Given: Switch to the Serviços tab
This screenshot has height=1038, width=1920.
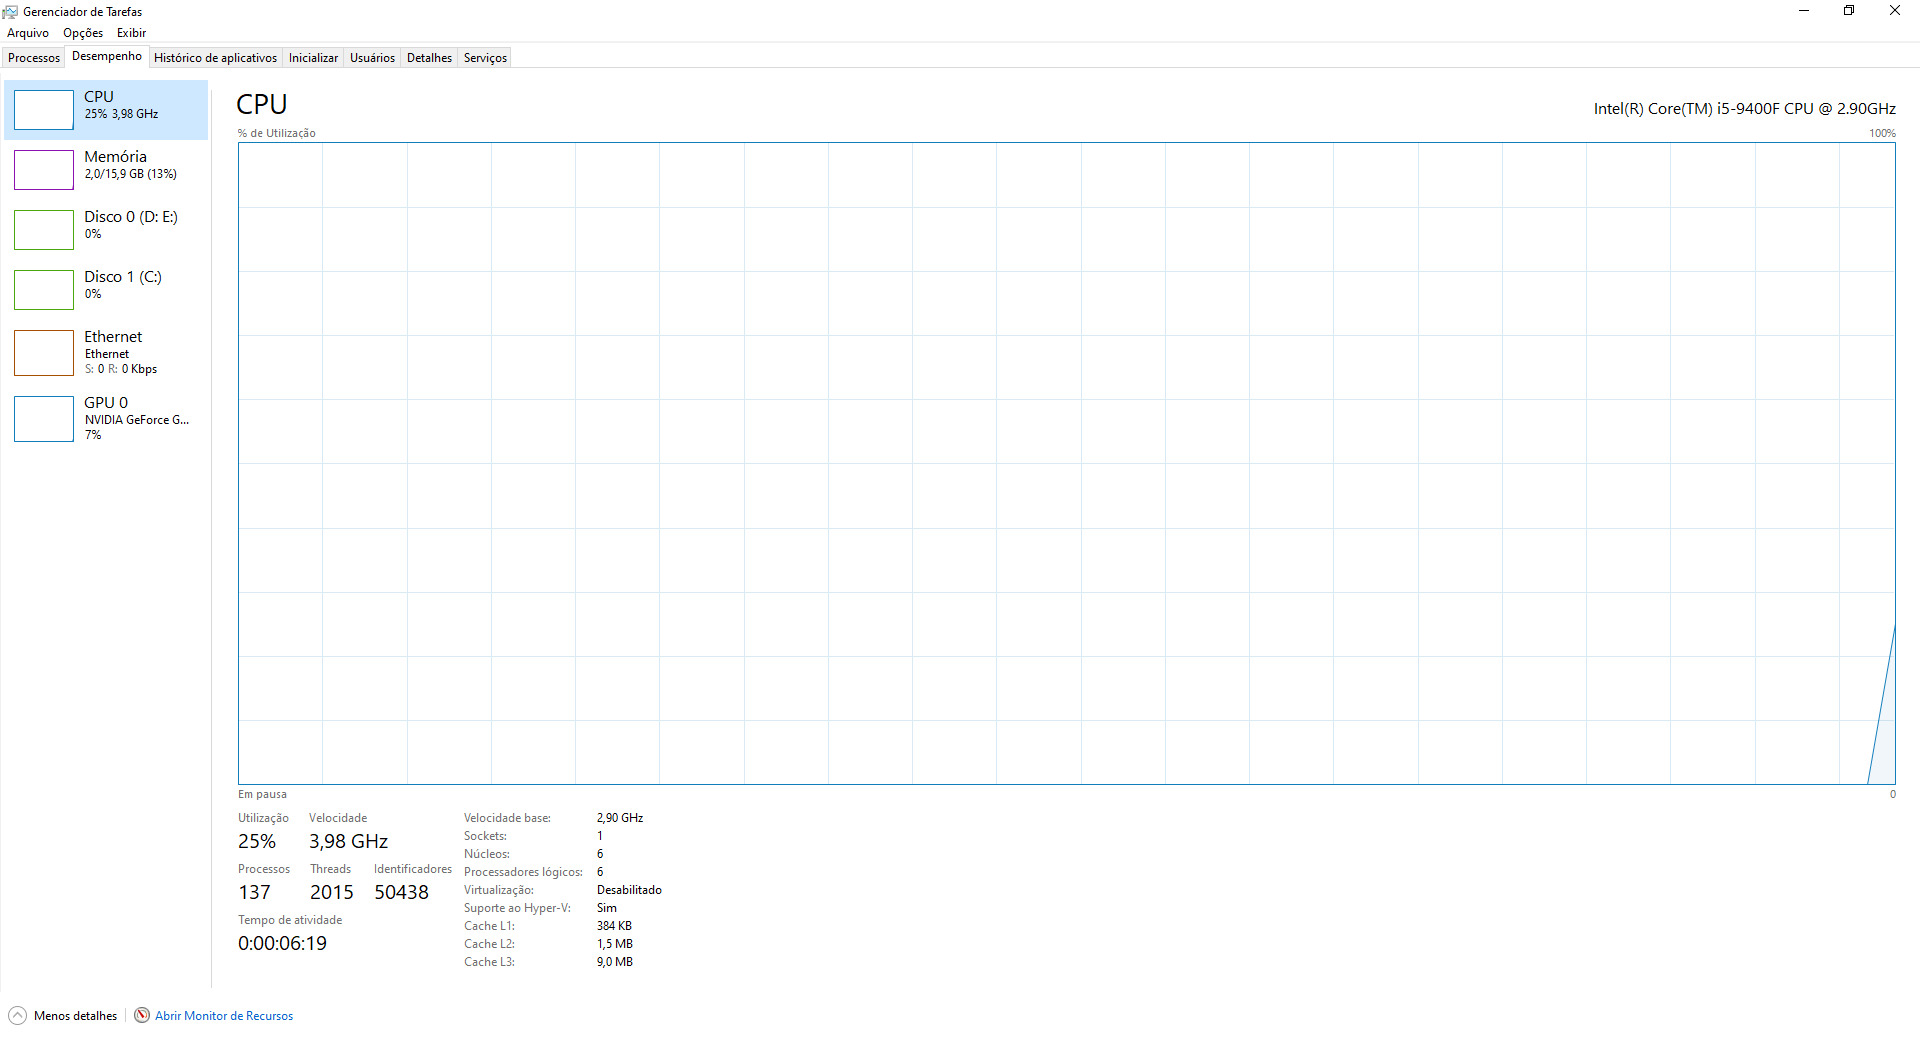Looking at the screenshot, I should pyautogui.click(x=485, y=58).
